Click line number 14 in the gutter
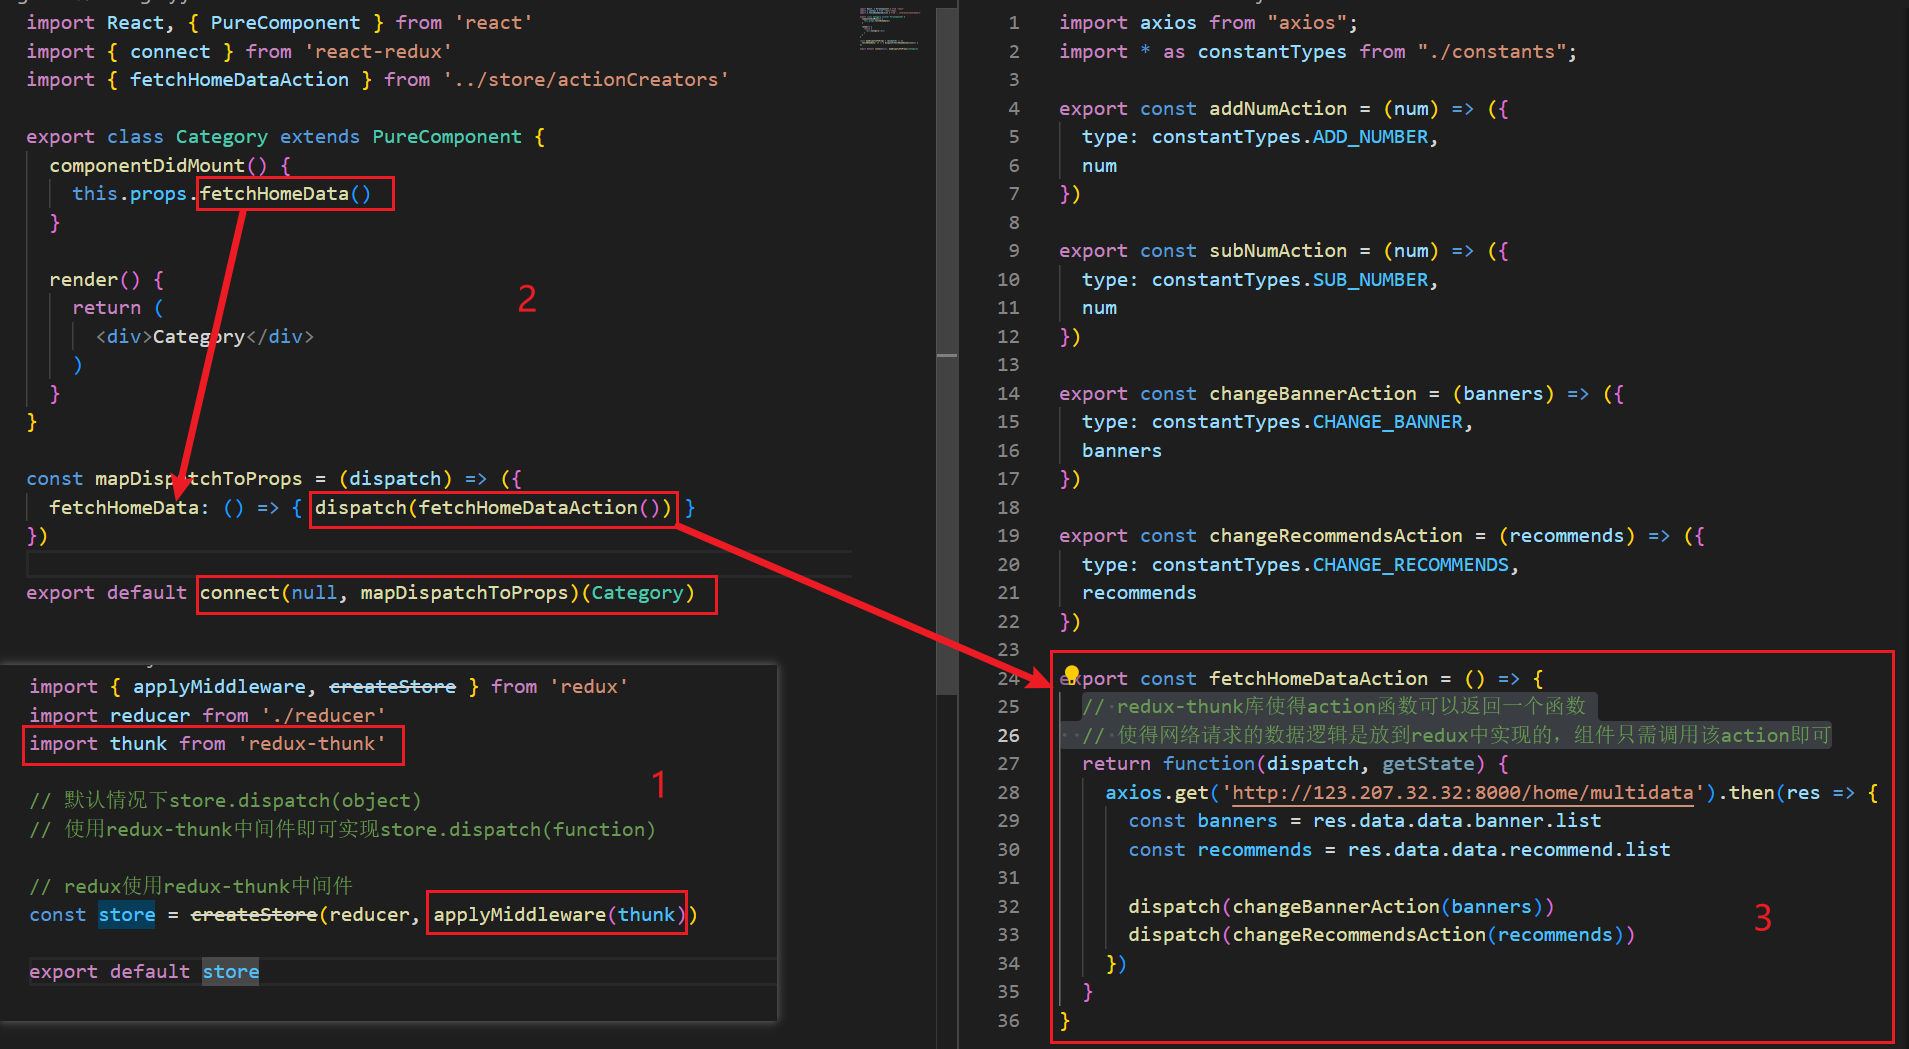This screenshot has width=1909, height=1049. [x=1008, y=394]
